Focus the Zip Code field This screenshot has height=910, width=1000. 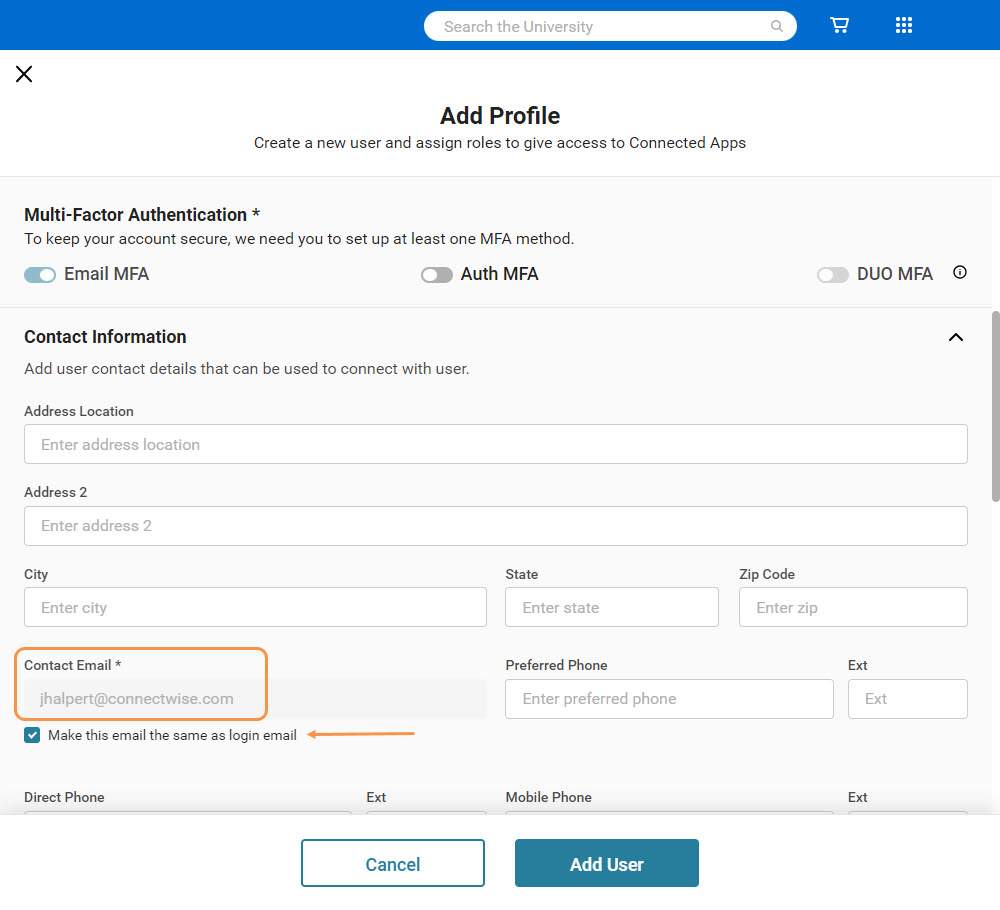pos(853,607)
